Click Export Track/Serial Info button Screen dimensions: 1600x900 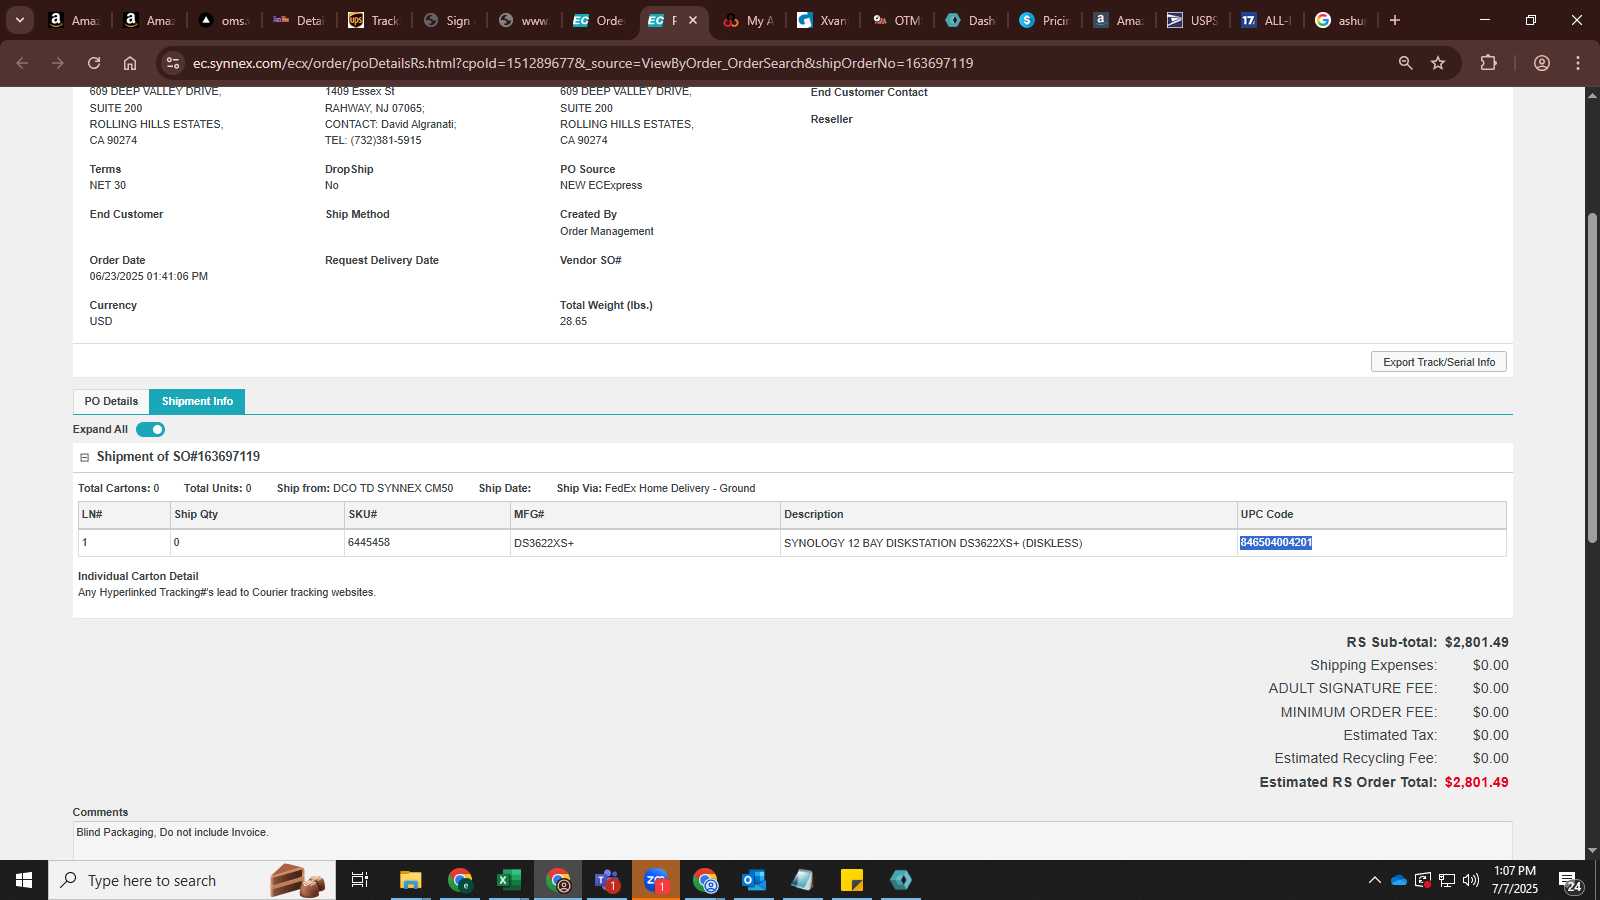(x=1438, y=362)
